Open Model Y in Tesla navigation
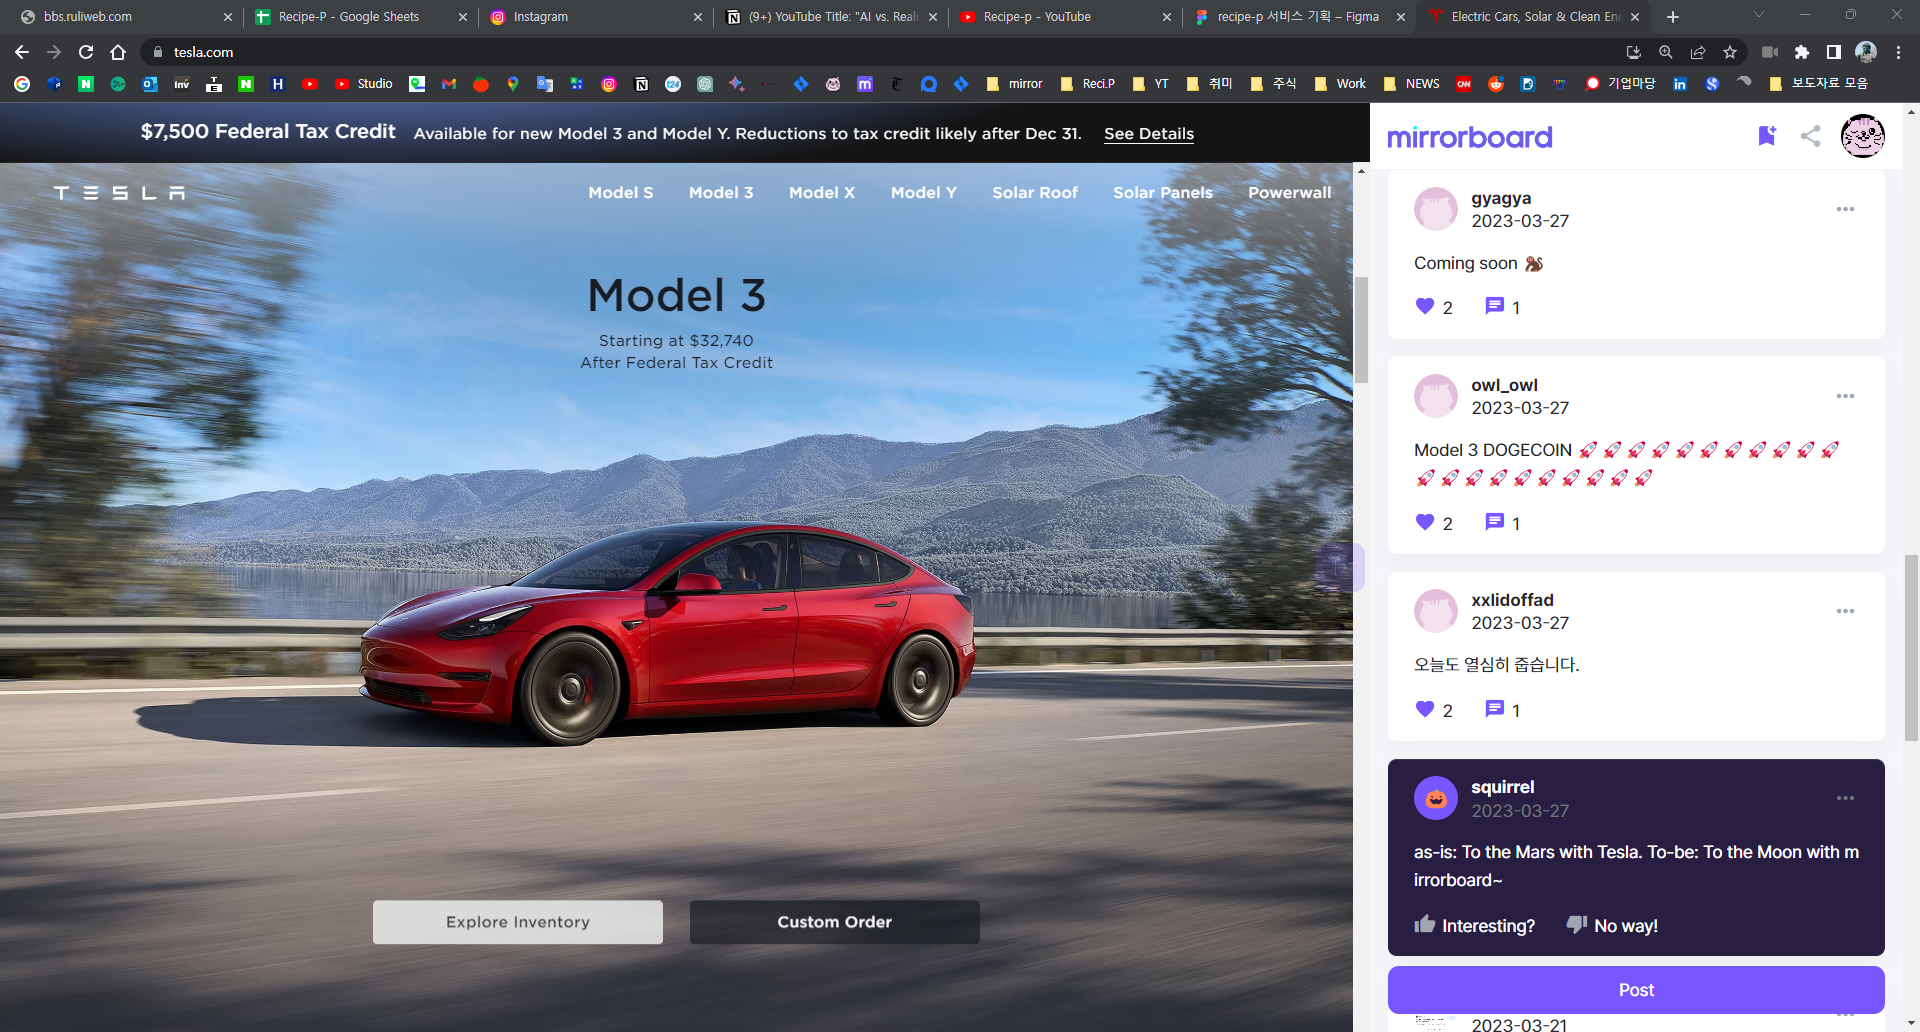This screenshot has width=1920, height=1032. pos(923,193)
